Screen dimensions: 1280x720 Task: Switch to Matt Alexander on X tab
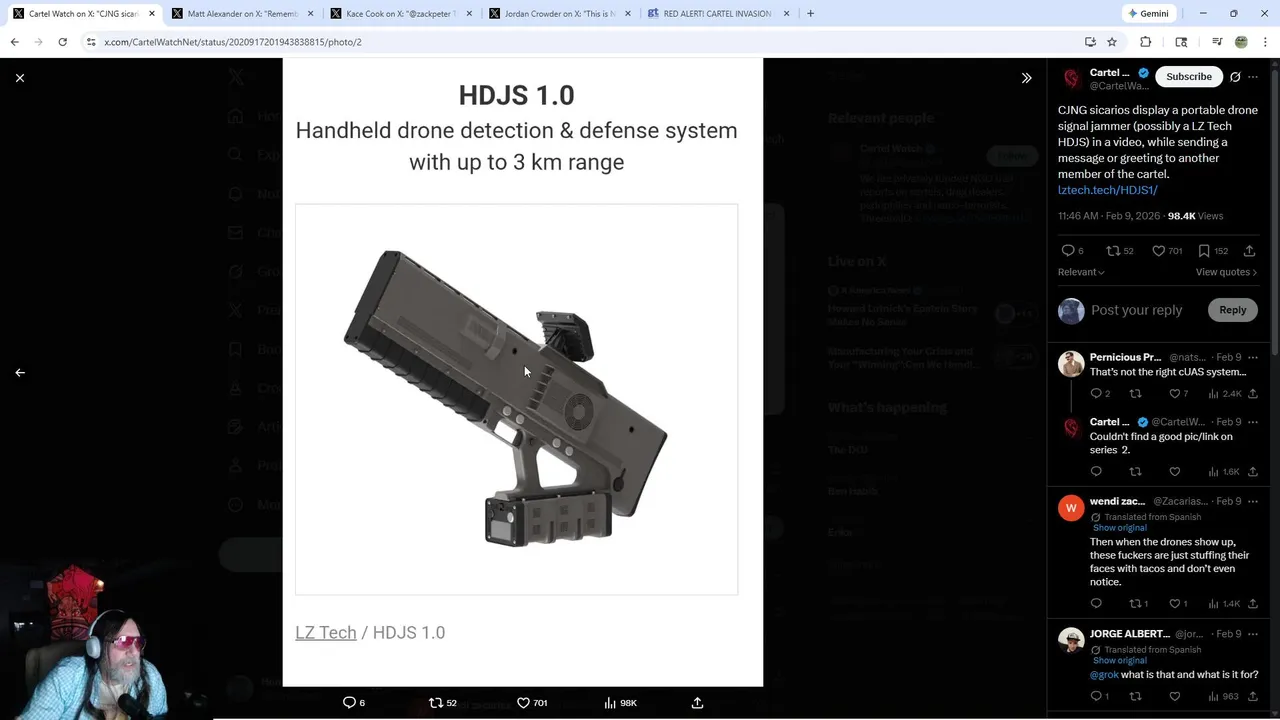(243, 14)
